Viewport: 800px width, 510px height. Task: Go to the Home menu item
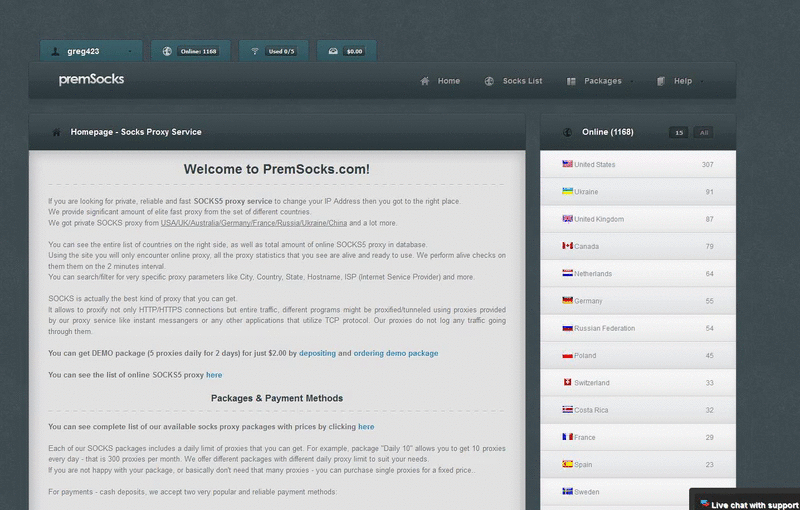pos(448,81)
